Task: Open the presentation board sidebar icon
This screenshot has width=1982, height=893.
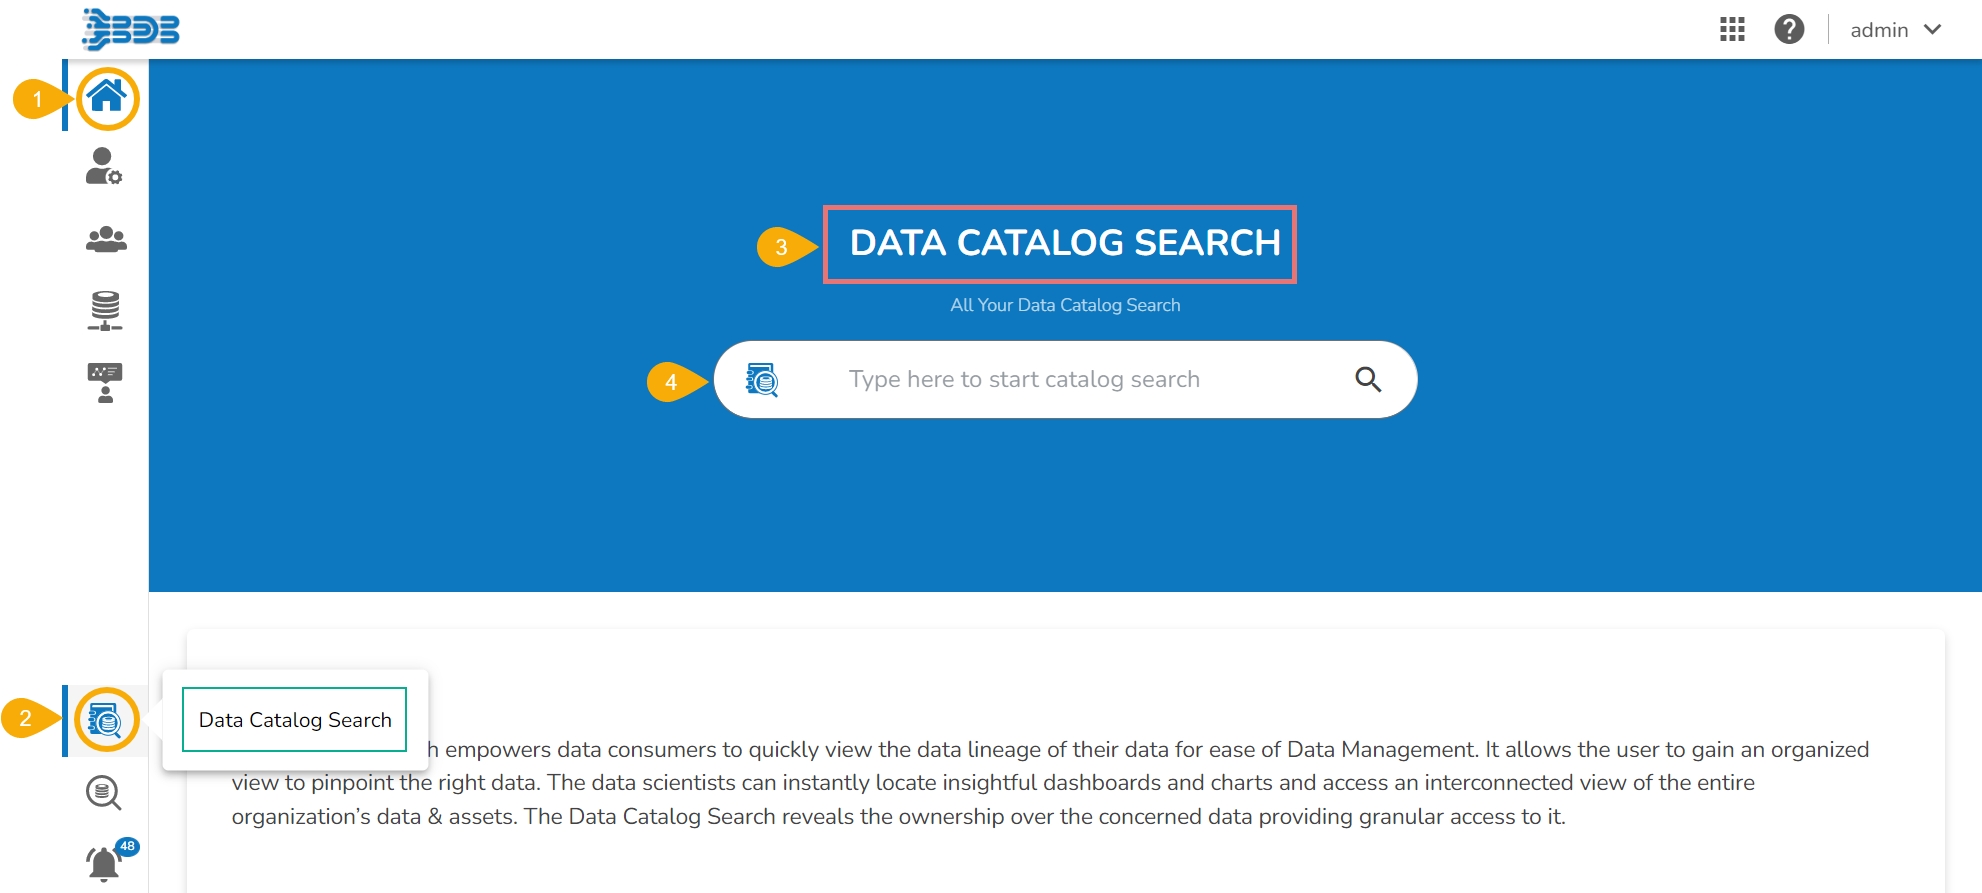Action: pos(105,382)
